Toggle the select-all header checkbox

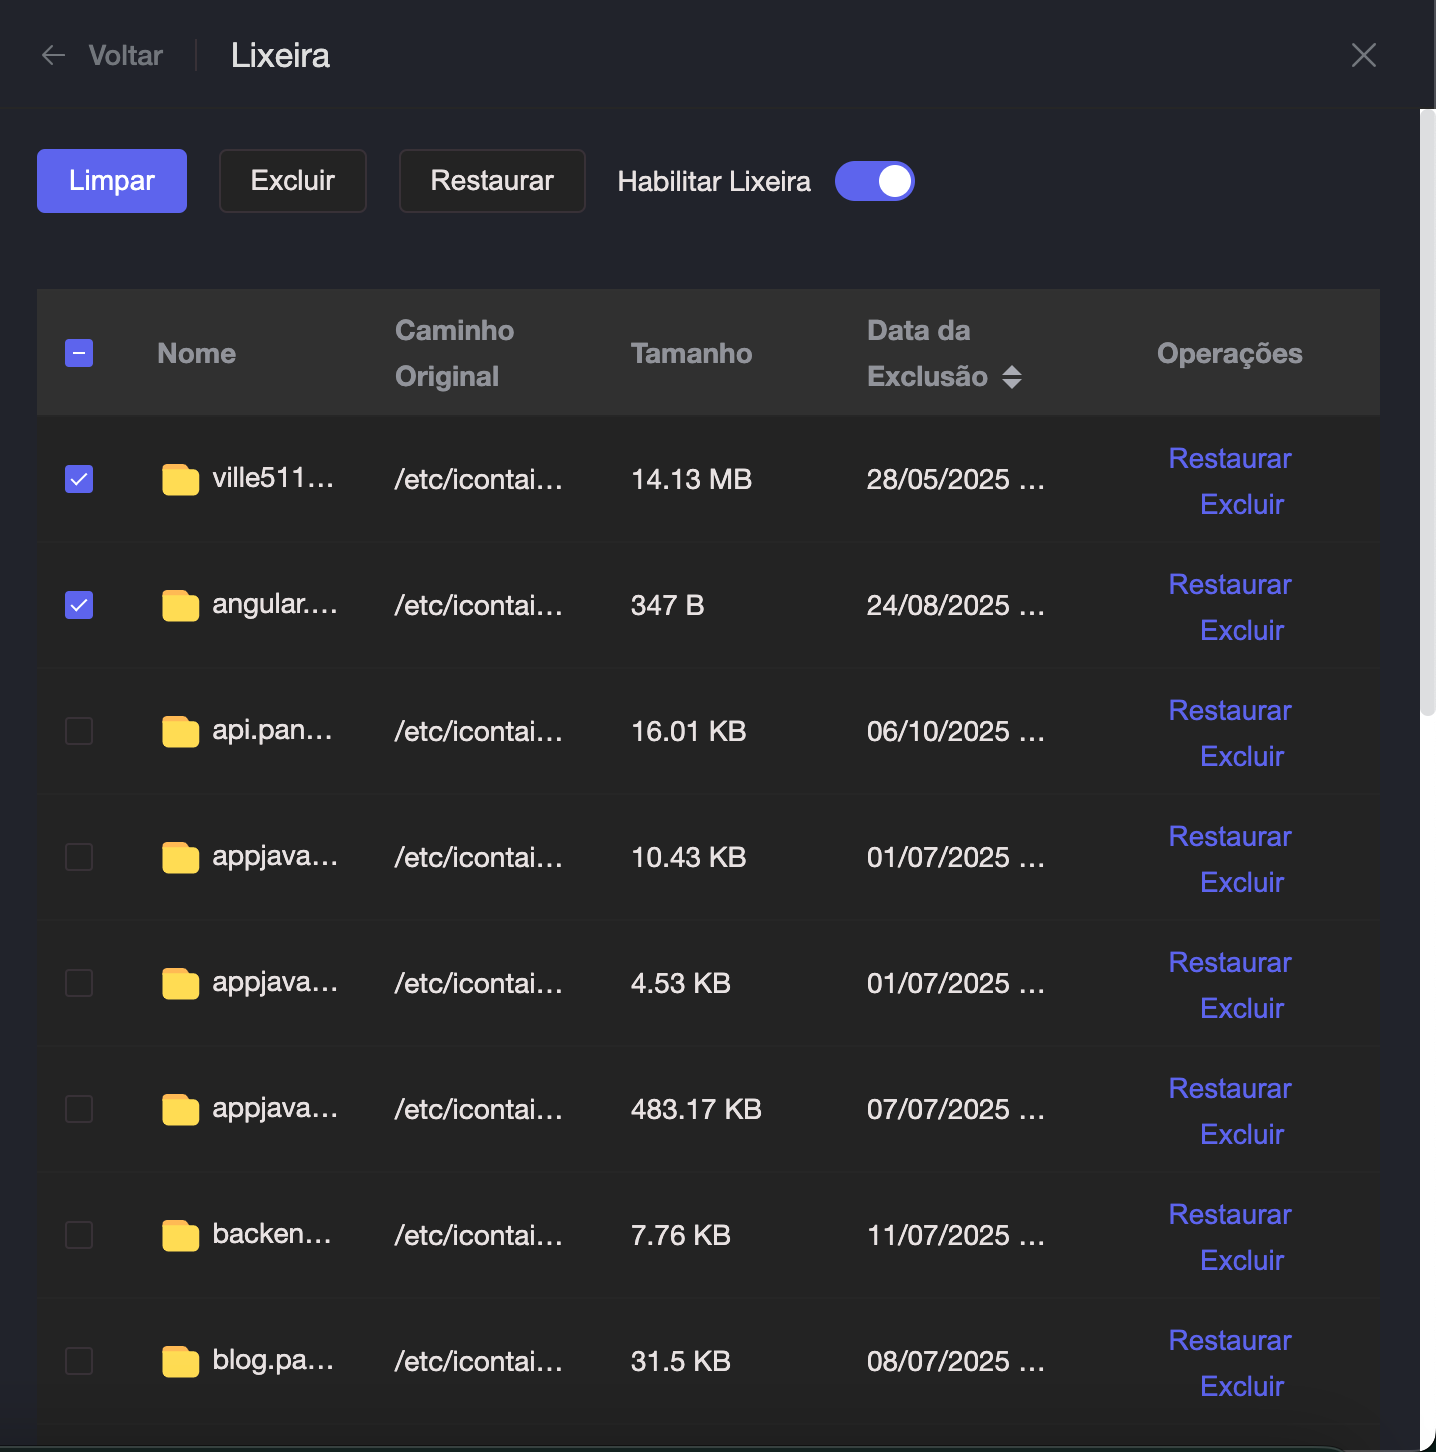[x=79, y=353]
